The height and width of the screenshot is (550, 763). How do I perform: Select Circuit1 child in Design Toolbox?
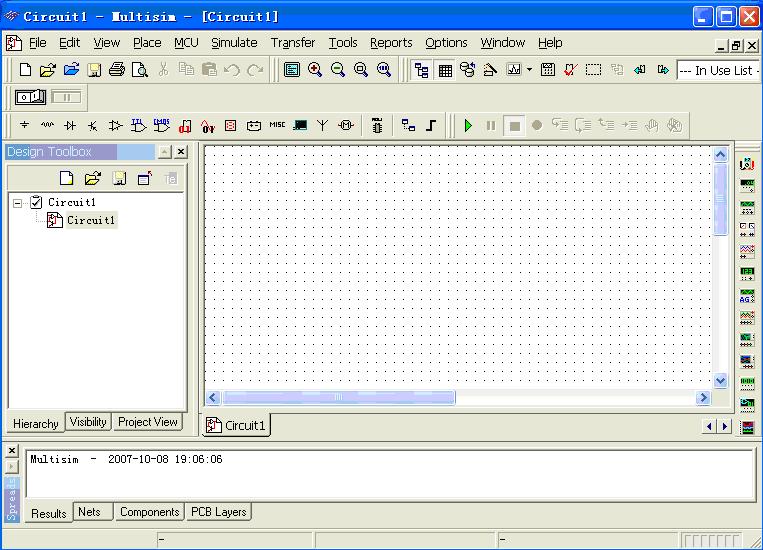(91, 220)
